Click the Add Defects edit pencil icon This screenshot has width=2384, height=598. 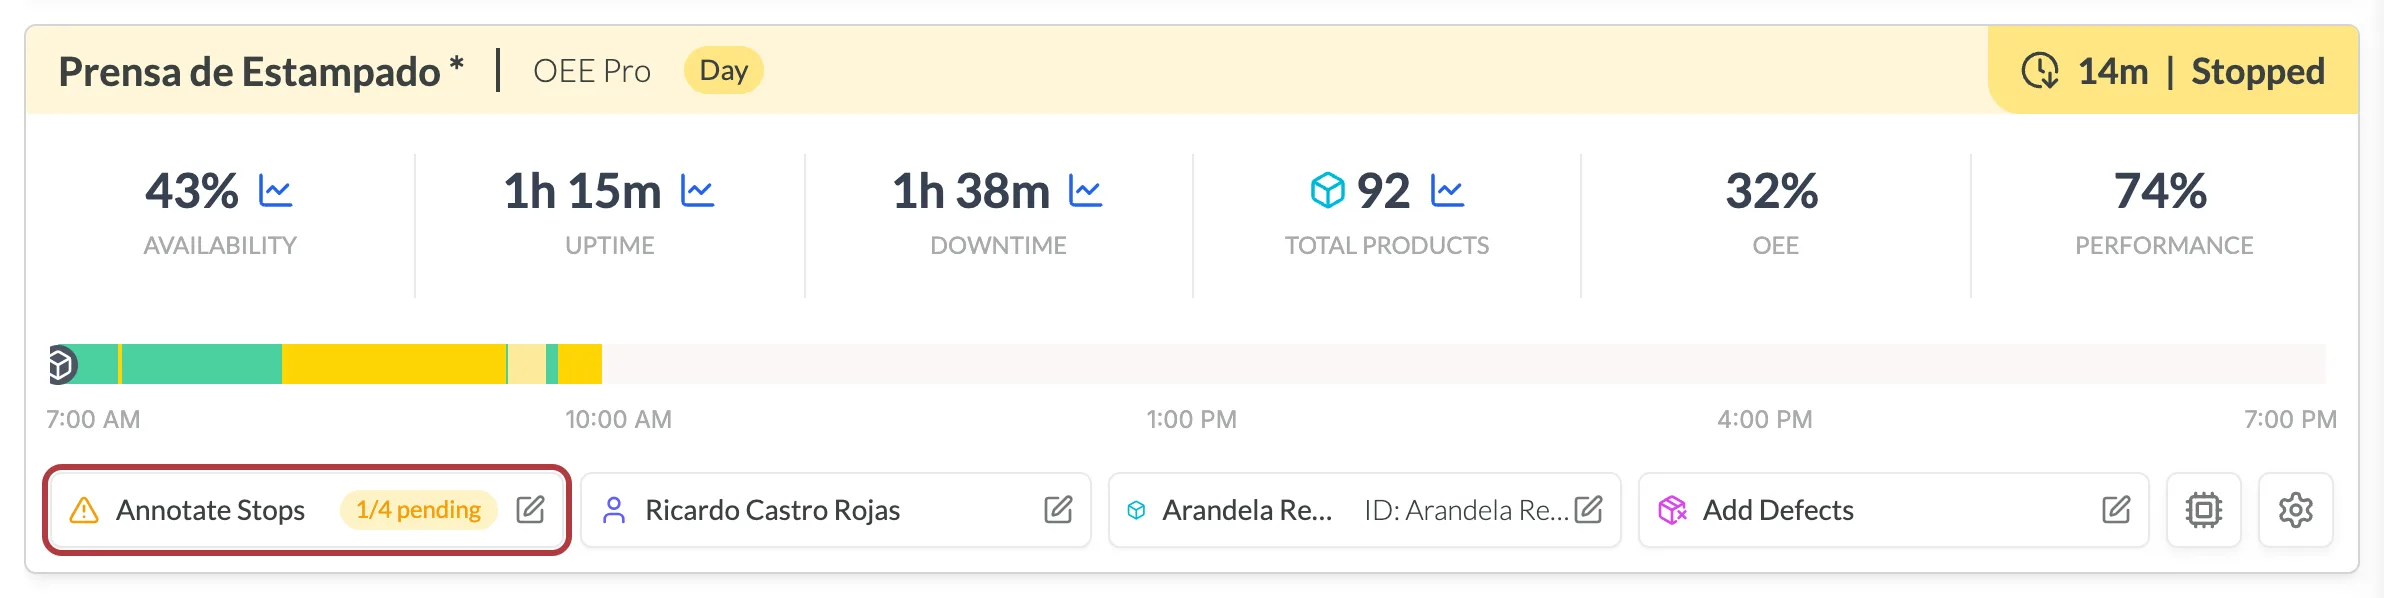(x=2116, y=510)
